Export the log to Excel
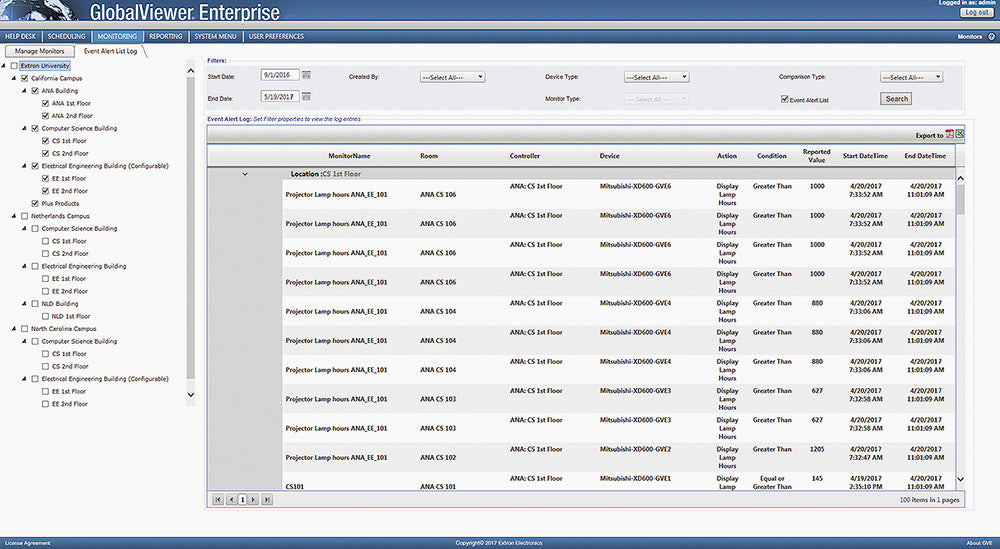 (960, 135)
